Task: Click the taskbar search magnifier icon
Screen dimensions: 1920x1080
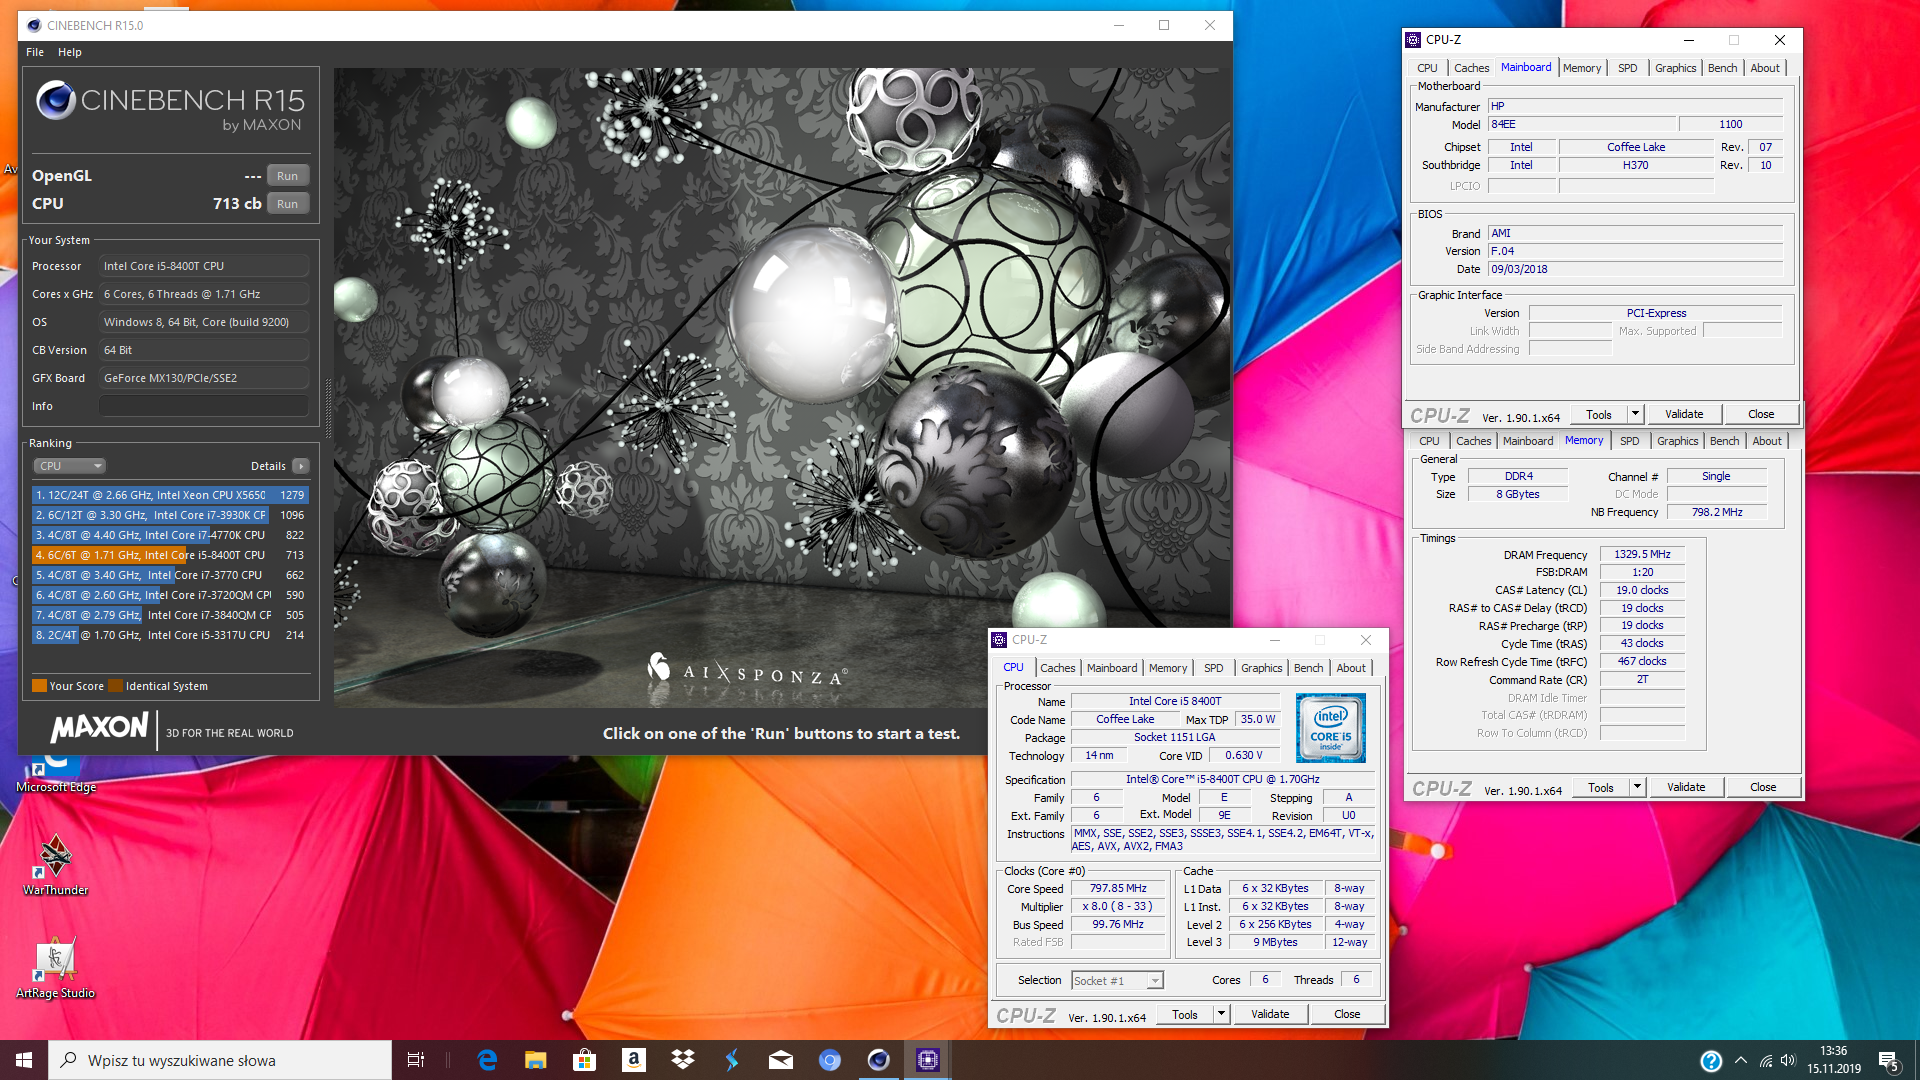Action: 68,1060
